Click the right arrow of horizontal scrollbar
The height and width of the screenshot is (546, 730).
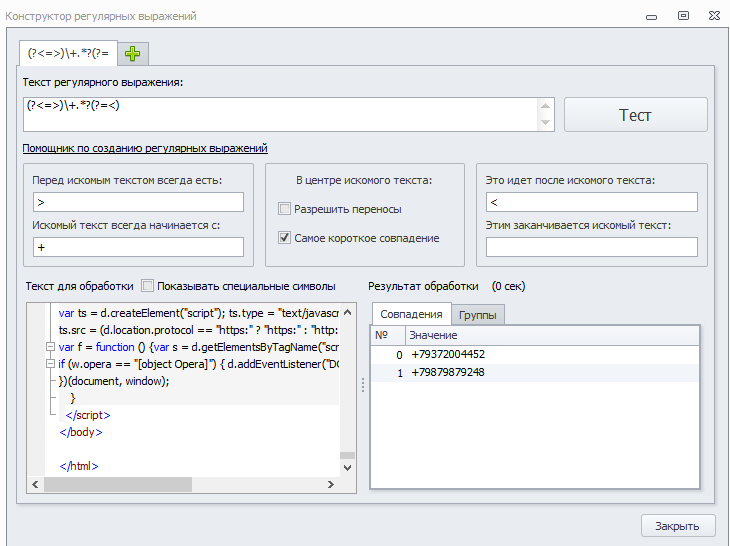[331, 485]
